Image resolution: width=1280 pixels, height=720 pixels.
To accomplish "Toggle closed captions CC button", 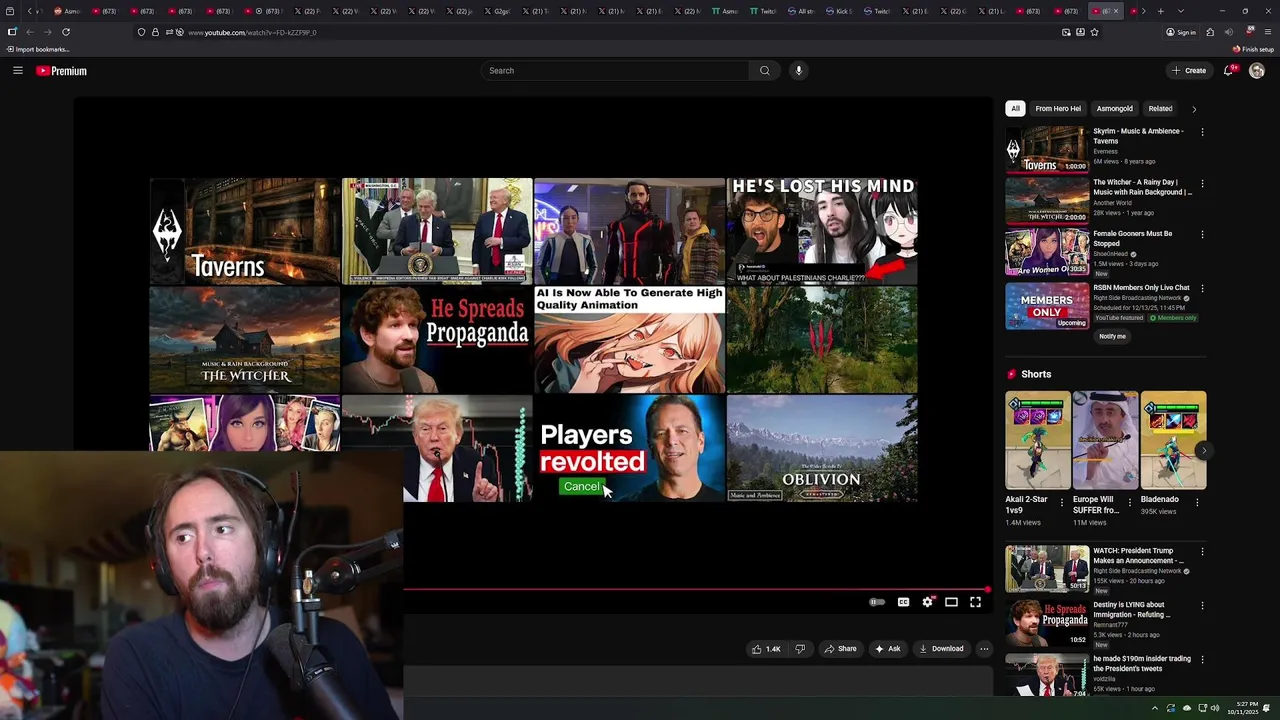I will (903, 602).
